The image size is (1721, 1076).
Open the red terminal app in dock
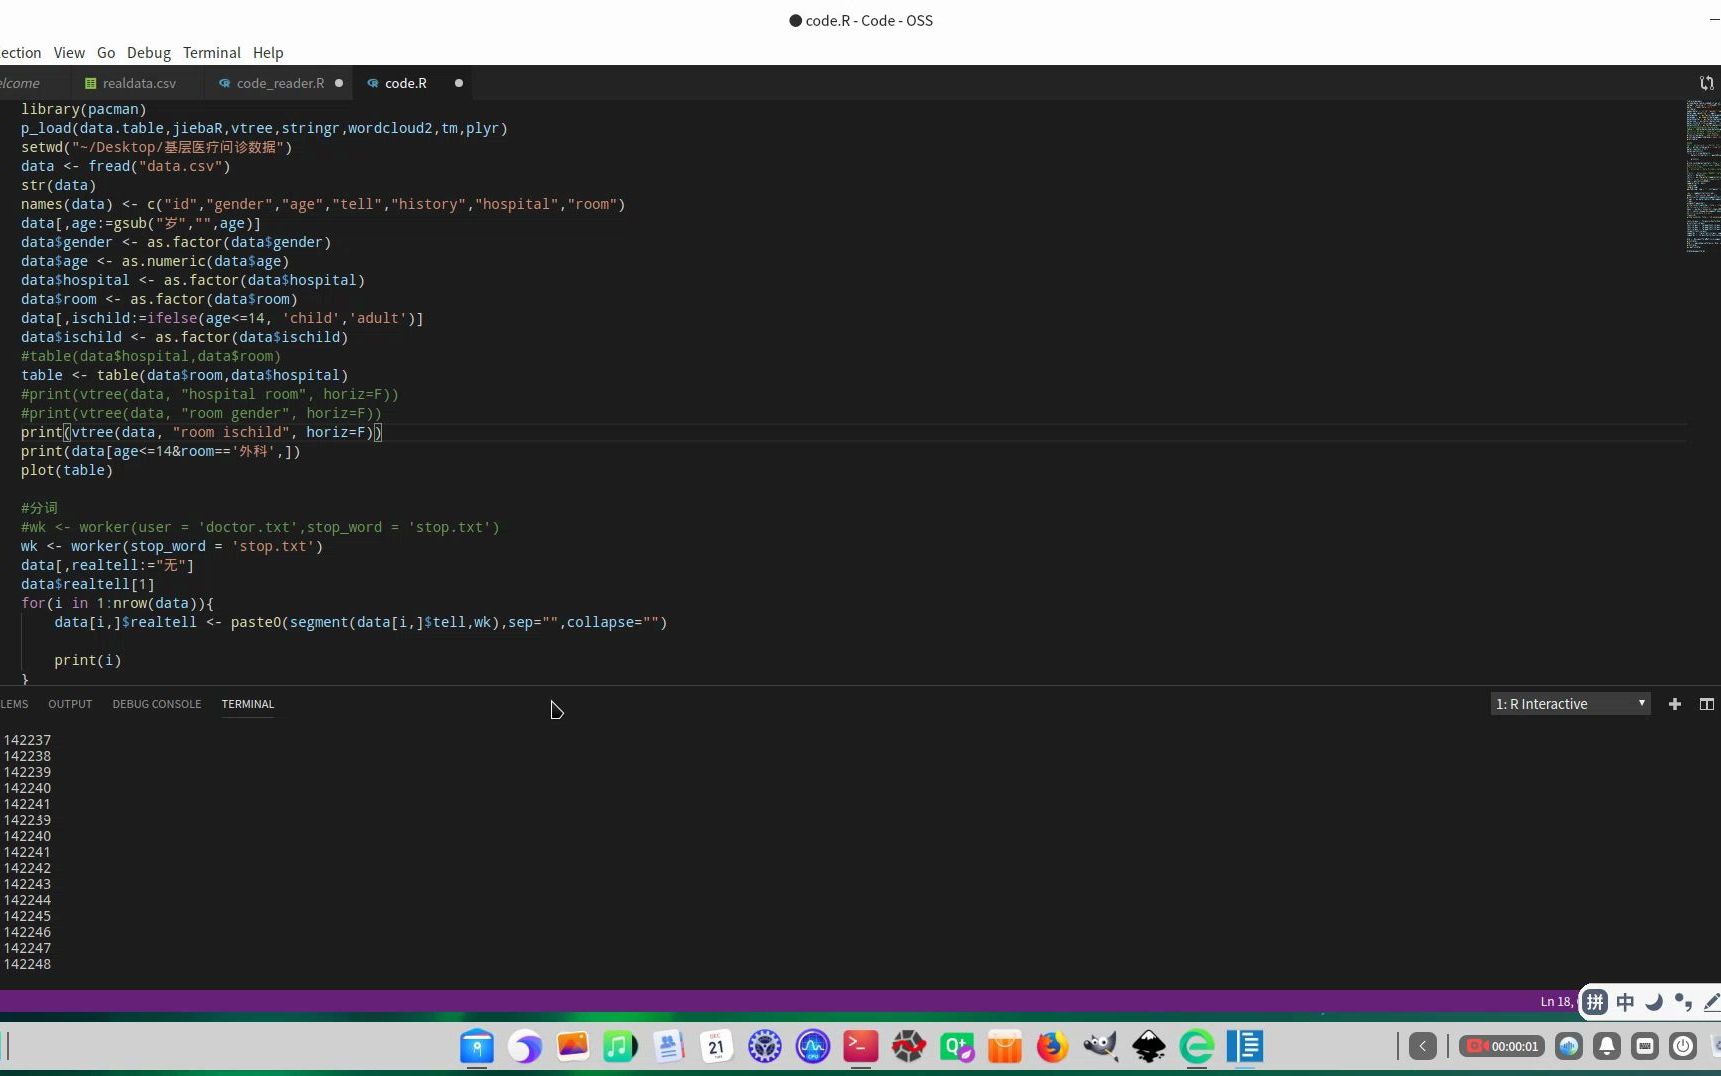pyautogui.click(x=861, y=1047)
